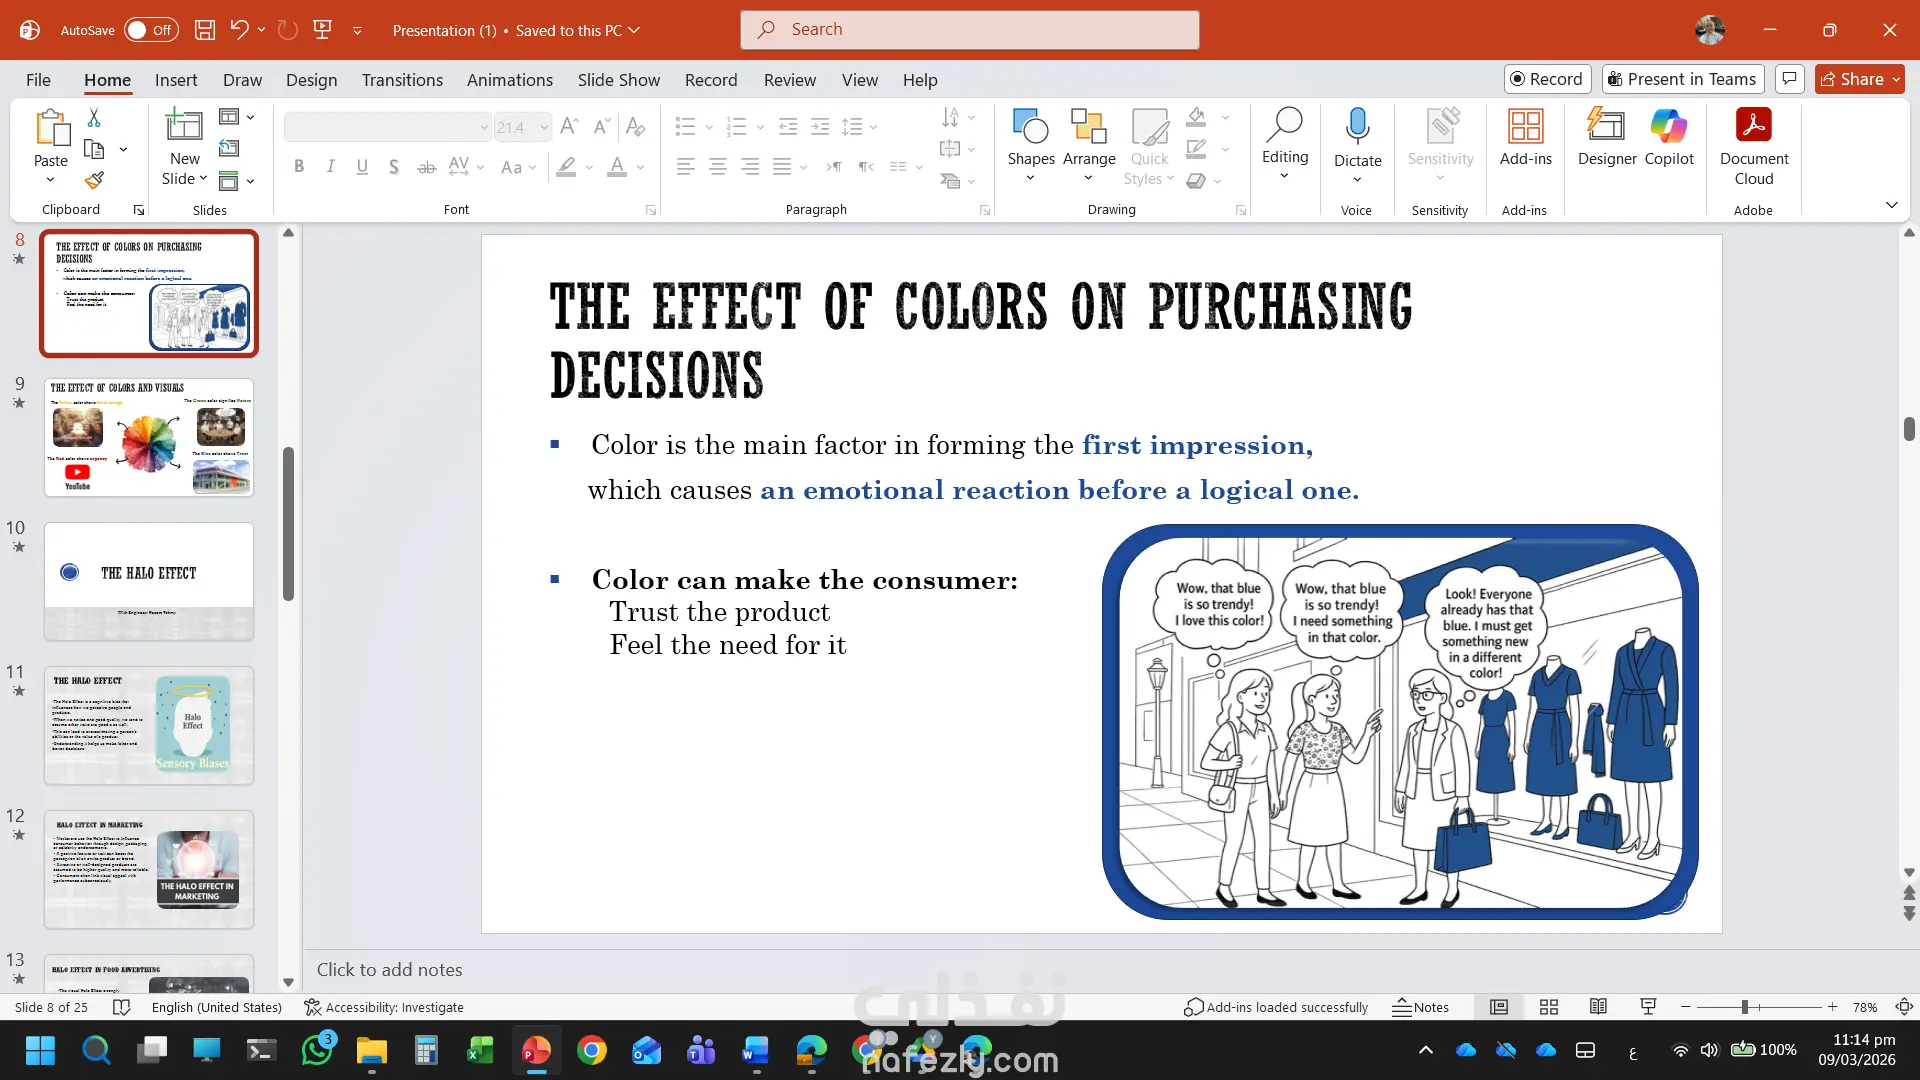1920x1080 pixels.
Task: Toggle Bold formatting
Action: 298,167
